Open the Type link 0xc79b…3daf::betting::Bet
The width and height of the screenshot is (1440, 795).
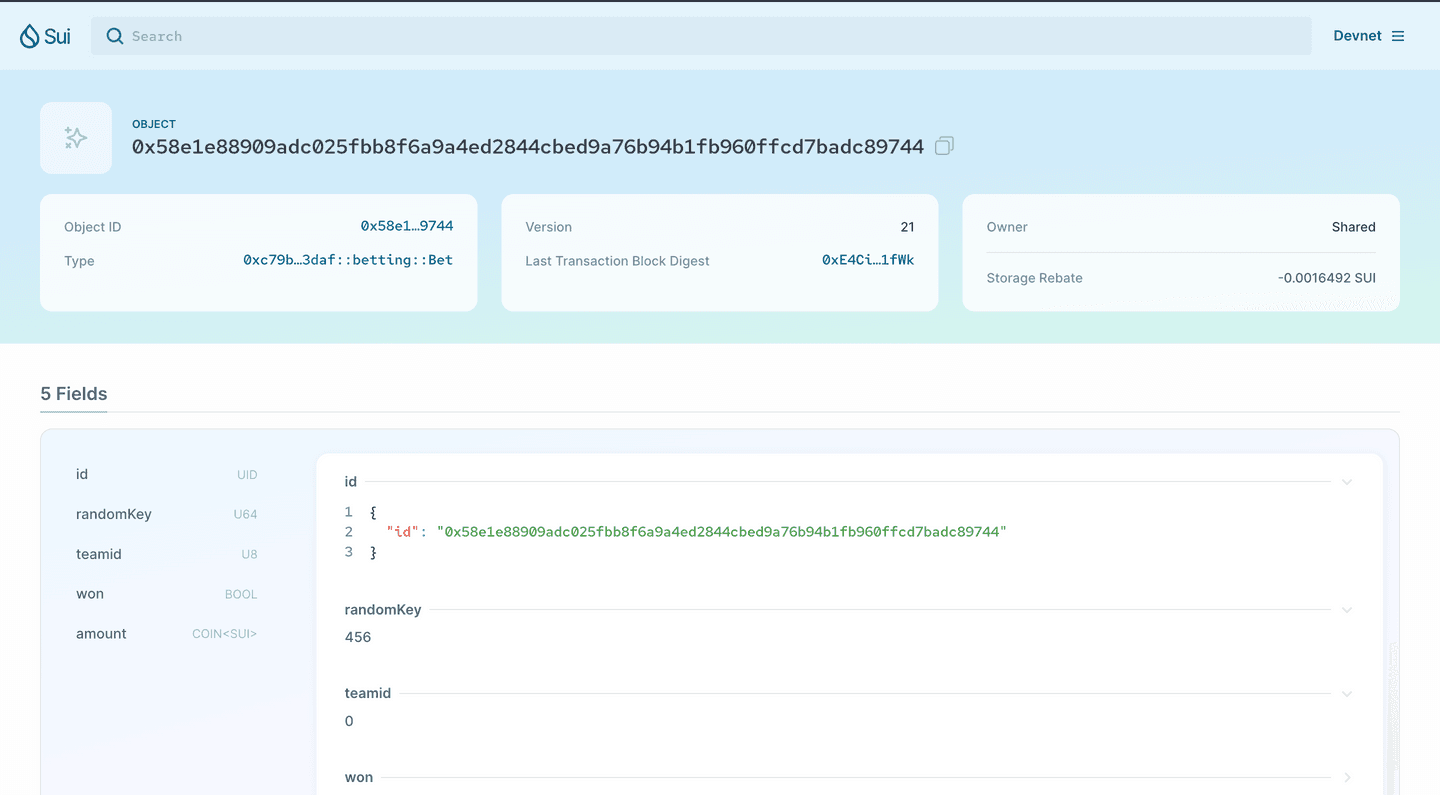coord(348,260)
